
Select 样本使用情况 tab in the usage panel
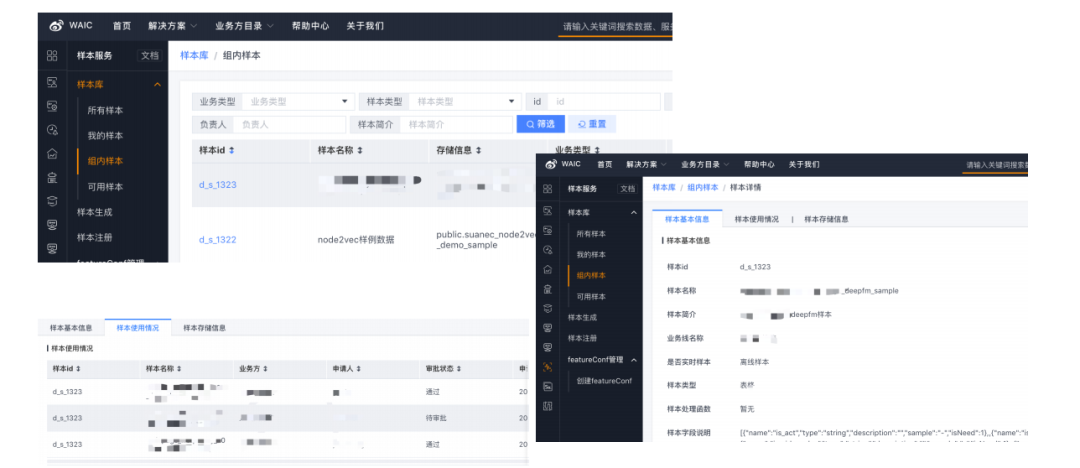pos(138,328)
